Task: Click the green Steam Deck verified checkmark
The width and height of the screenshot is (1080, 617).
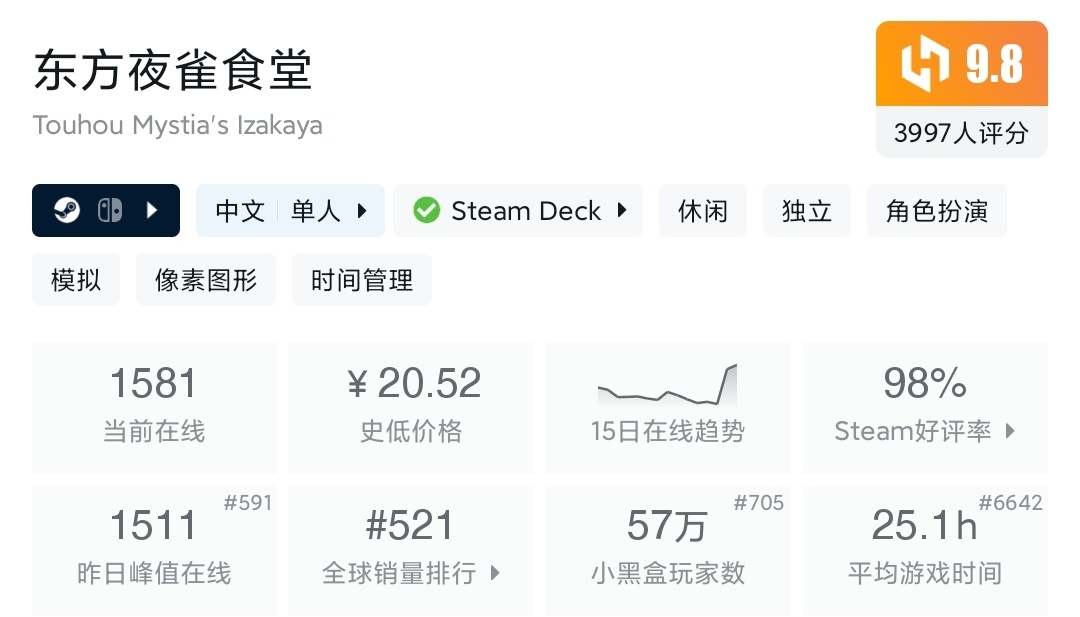Action: 427,211
